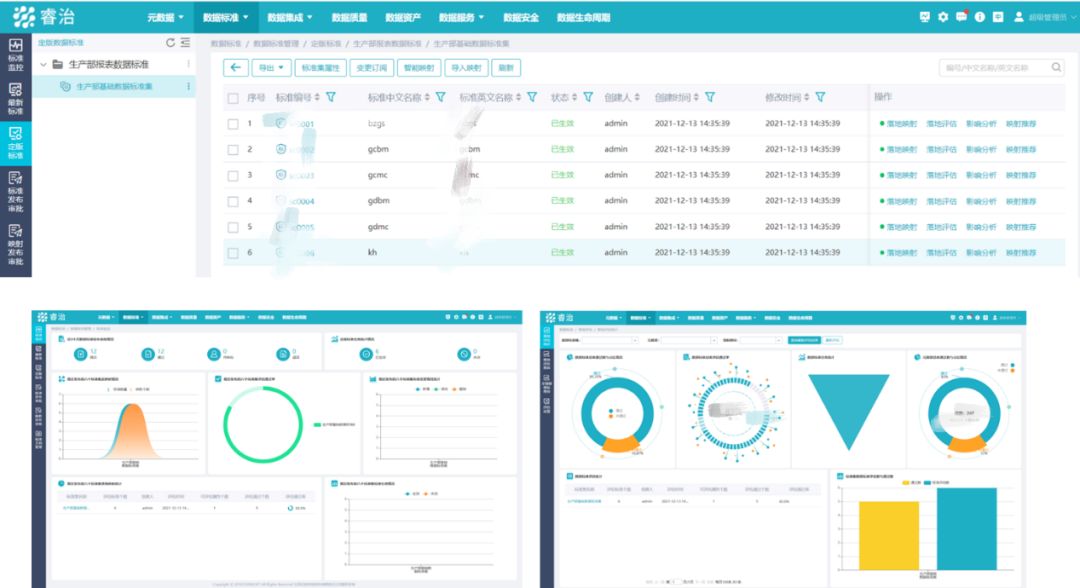1080x588 pixels.
Task: Click the info icon in the top bar
Action: tap(979, 17)
